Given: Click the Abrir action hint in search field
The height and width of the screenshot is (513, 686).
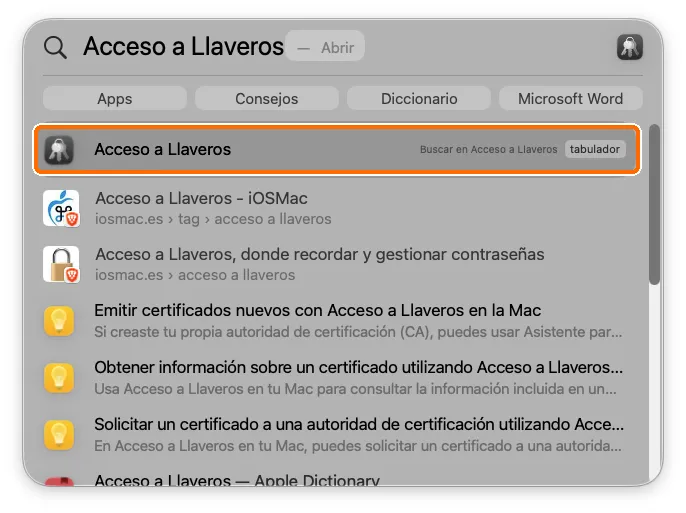Looking at the screenshot, I should [x=325, y=46].
